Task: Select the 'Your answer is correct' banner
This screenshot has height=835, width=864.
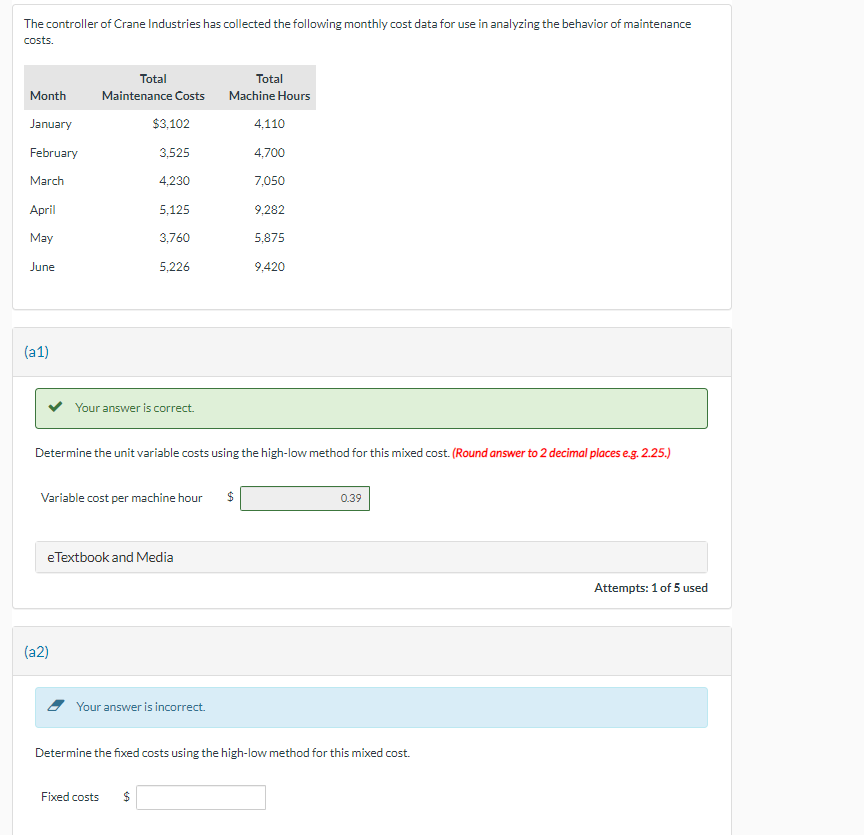Action: coord(371,408)
